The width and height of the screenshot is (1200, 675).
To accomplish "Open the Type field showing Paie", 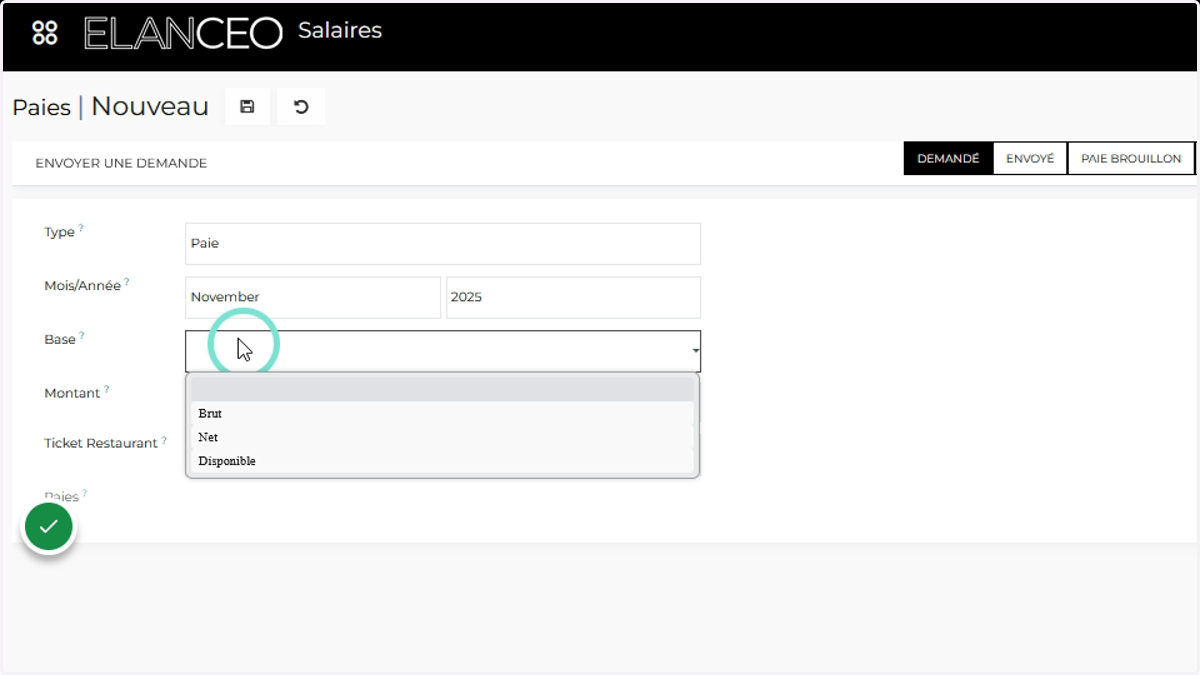I will coord(443,243).
